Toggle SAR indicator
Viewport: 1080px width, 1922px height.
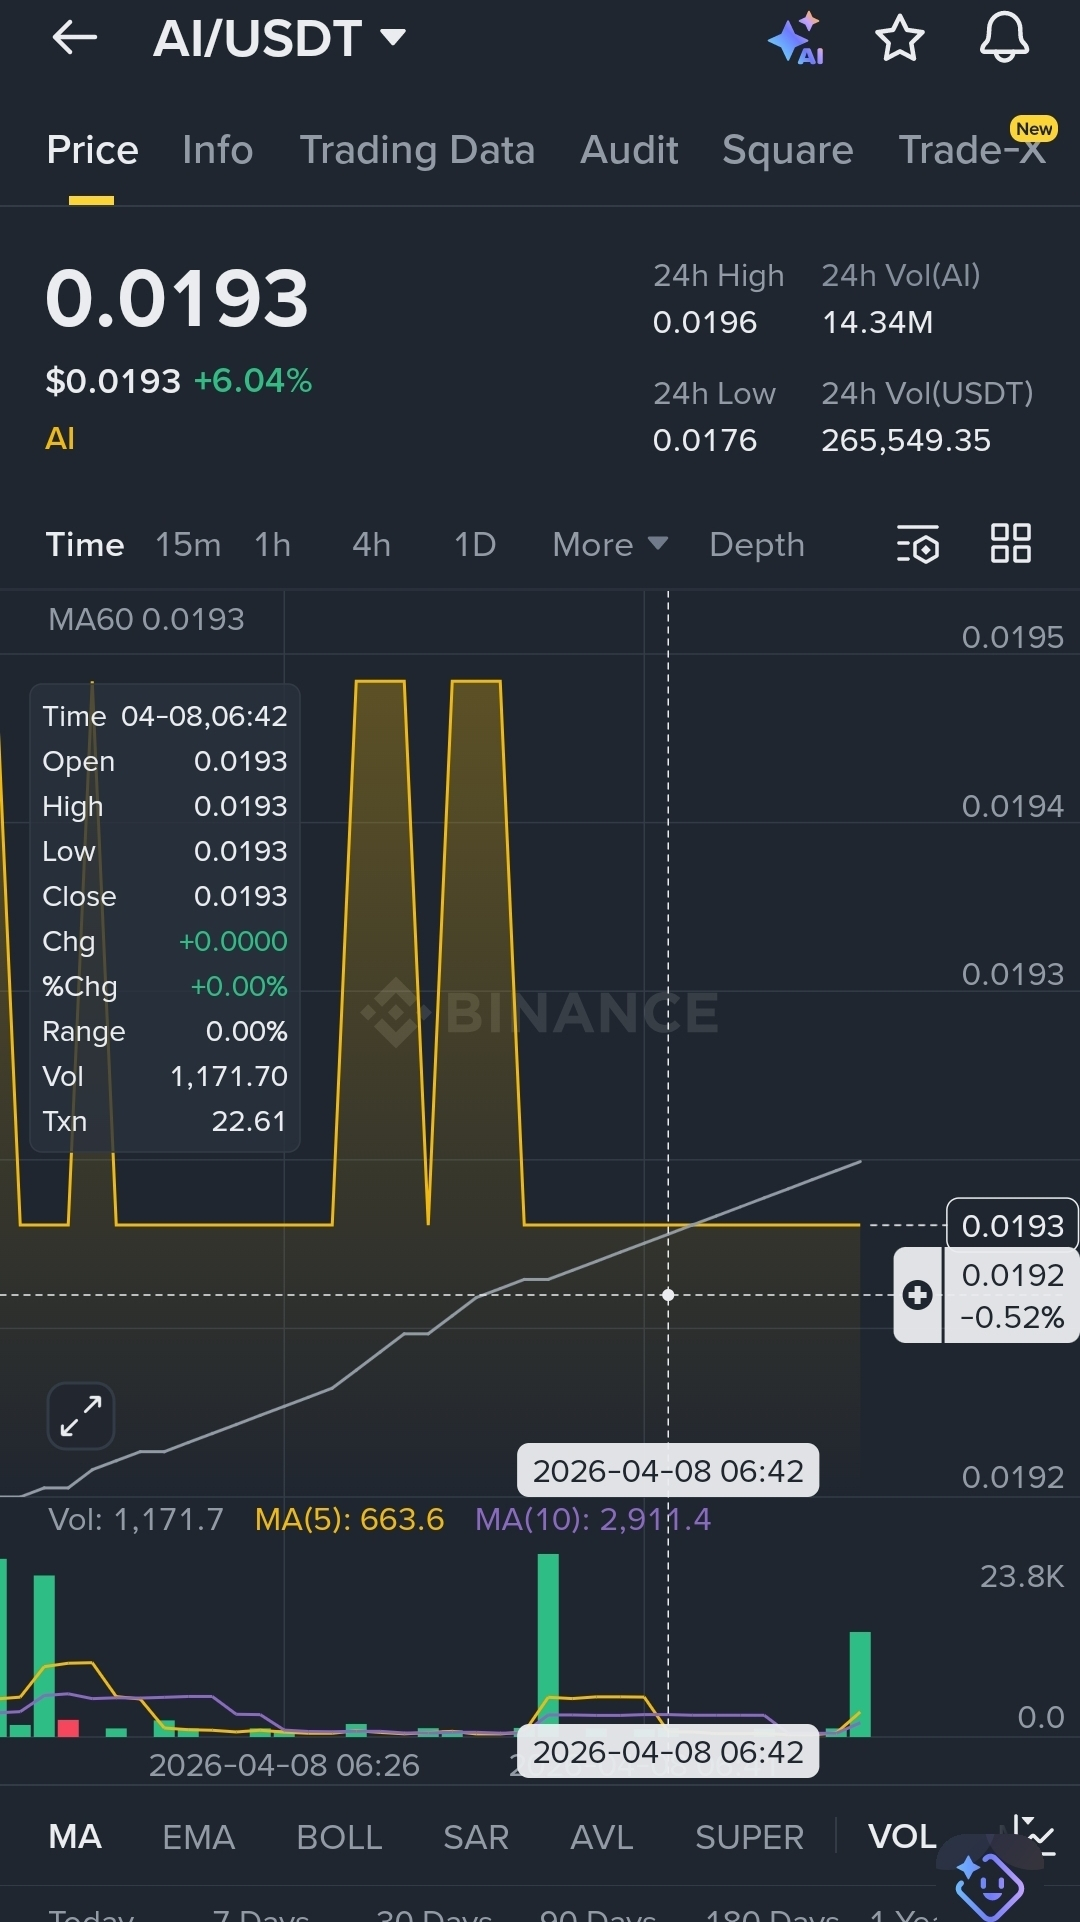[476, 1836]
